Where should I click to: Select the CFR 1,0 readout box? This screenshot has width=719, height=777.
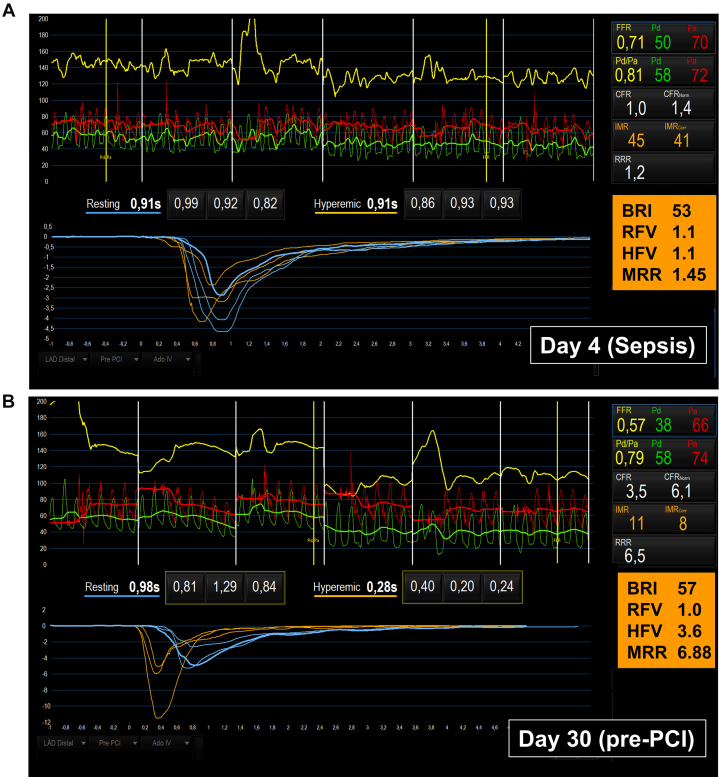point(663,103)
